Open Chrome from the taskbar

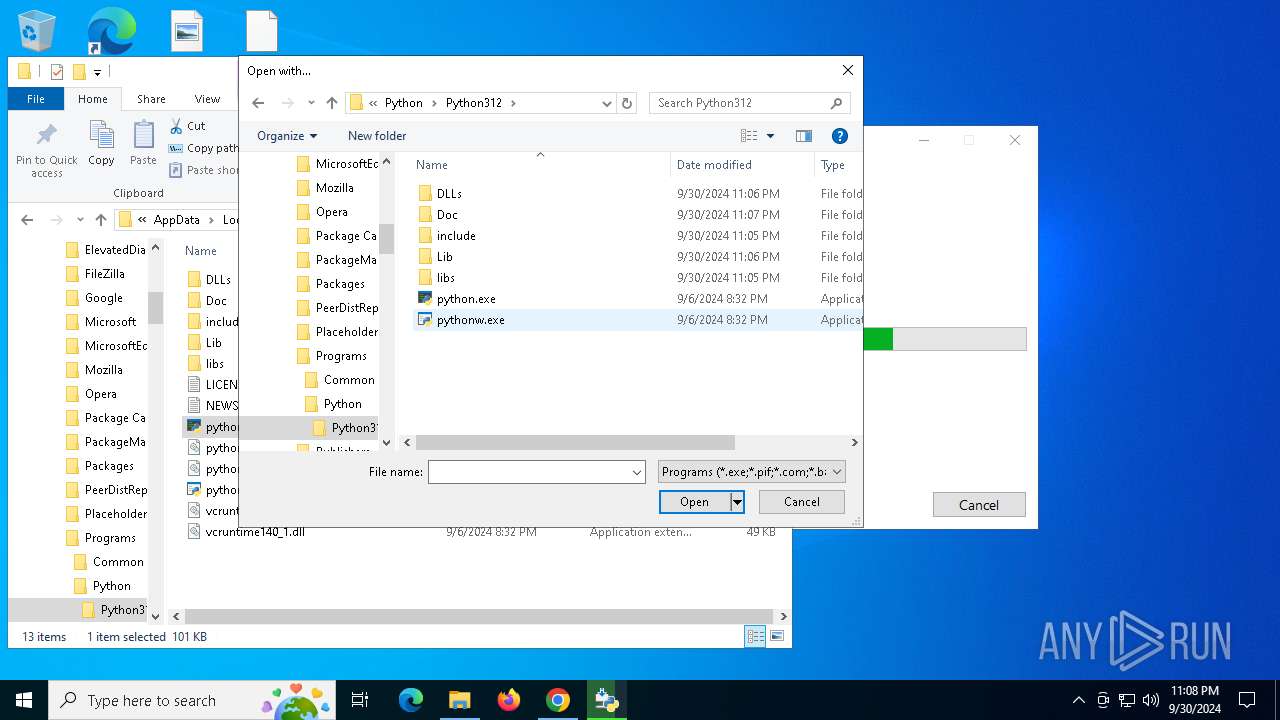(x=558, y=700)
